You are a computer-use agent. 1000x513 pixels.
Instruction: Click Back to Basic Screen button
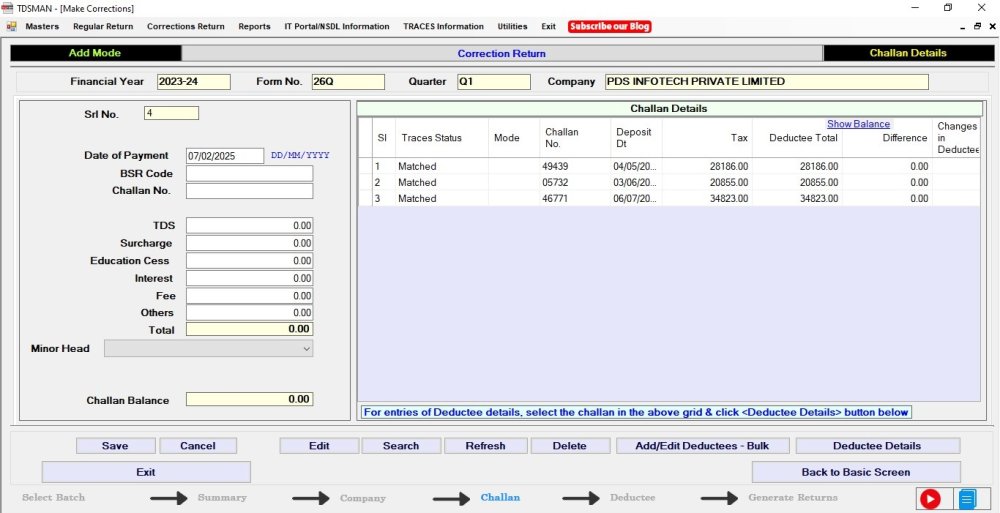(x=856, y=472)
